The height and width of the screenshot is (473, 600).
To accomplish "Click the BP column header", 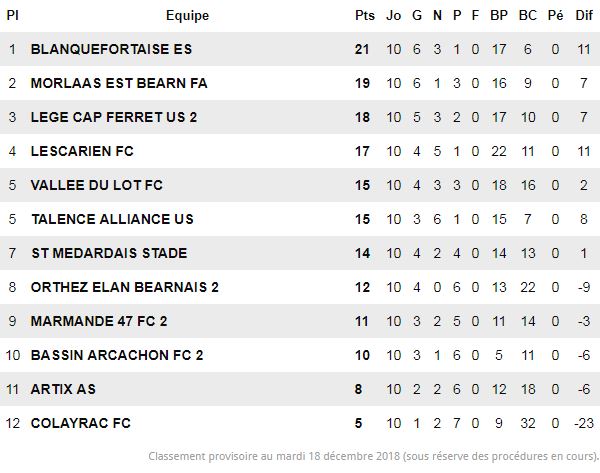I will click(499, 16).
